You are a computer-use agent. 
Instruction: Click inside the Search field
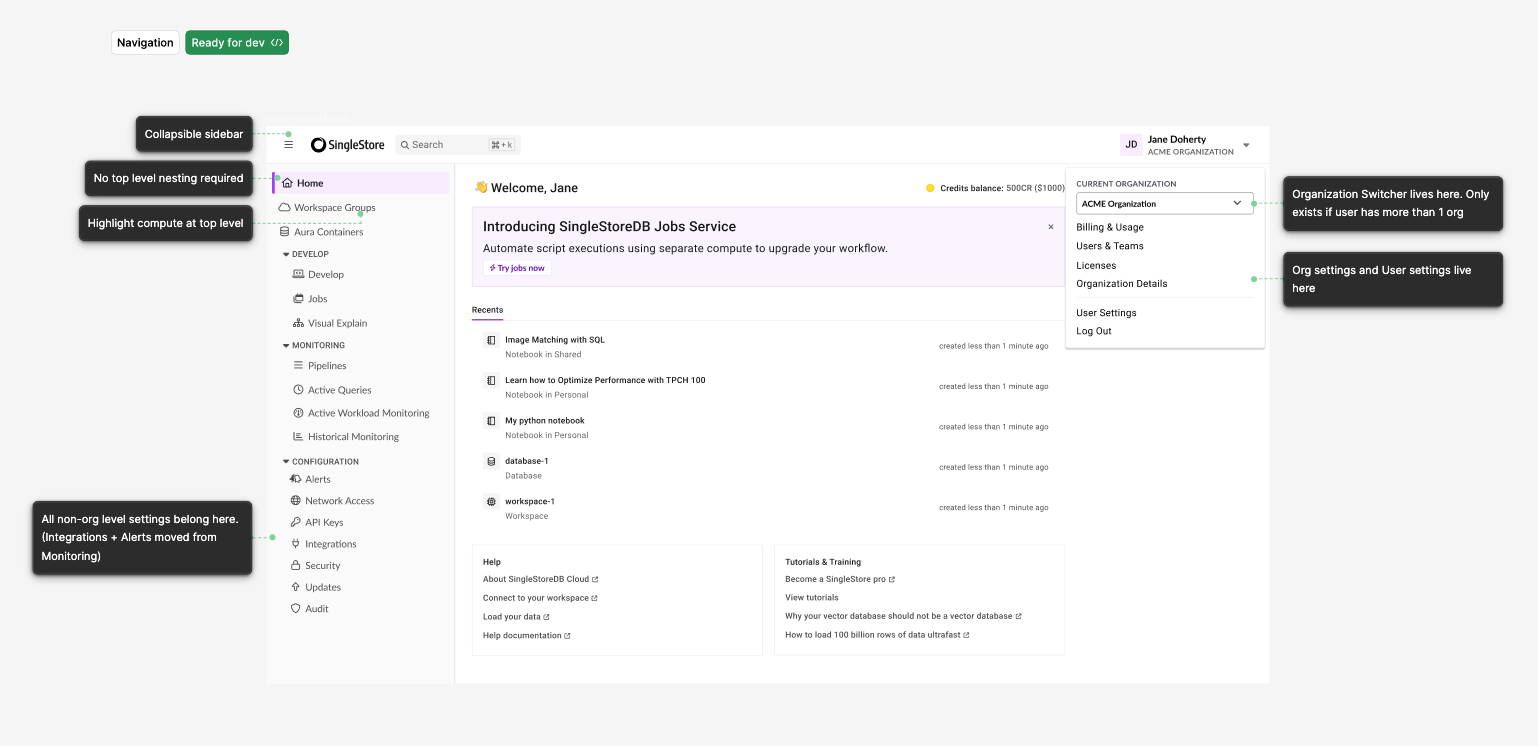pos(458,145)
